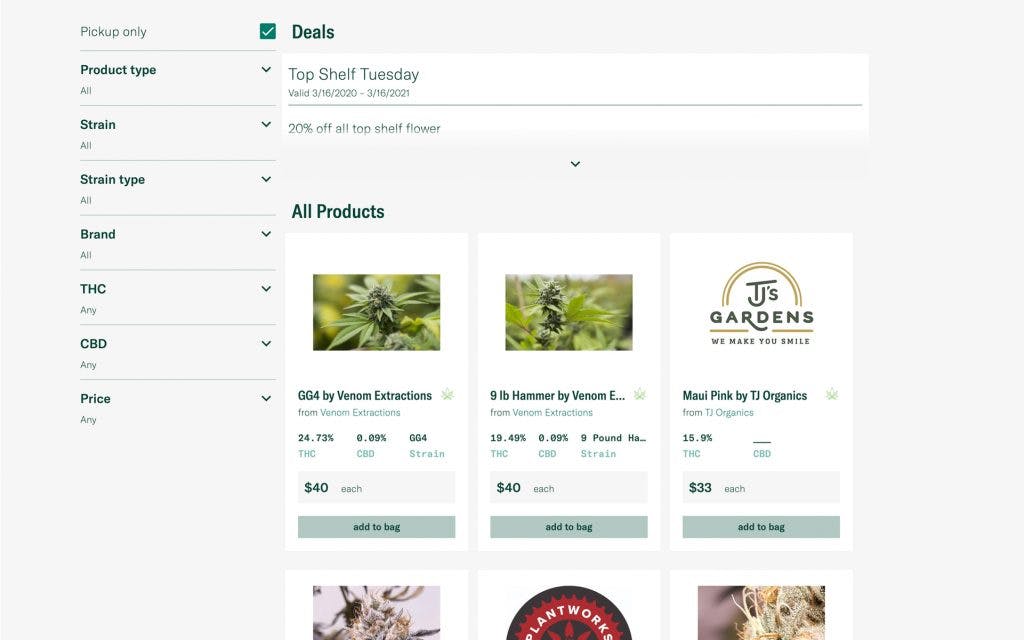Screen dimensions: 1024x640
Task: Expand the THC filter
Action: [x=265, y=288]
